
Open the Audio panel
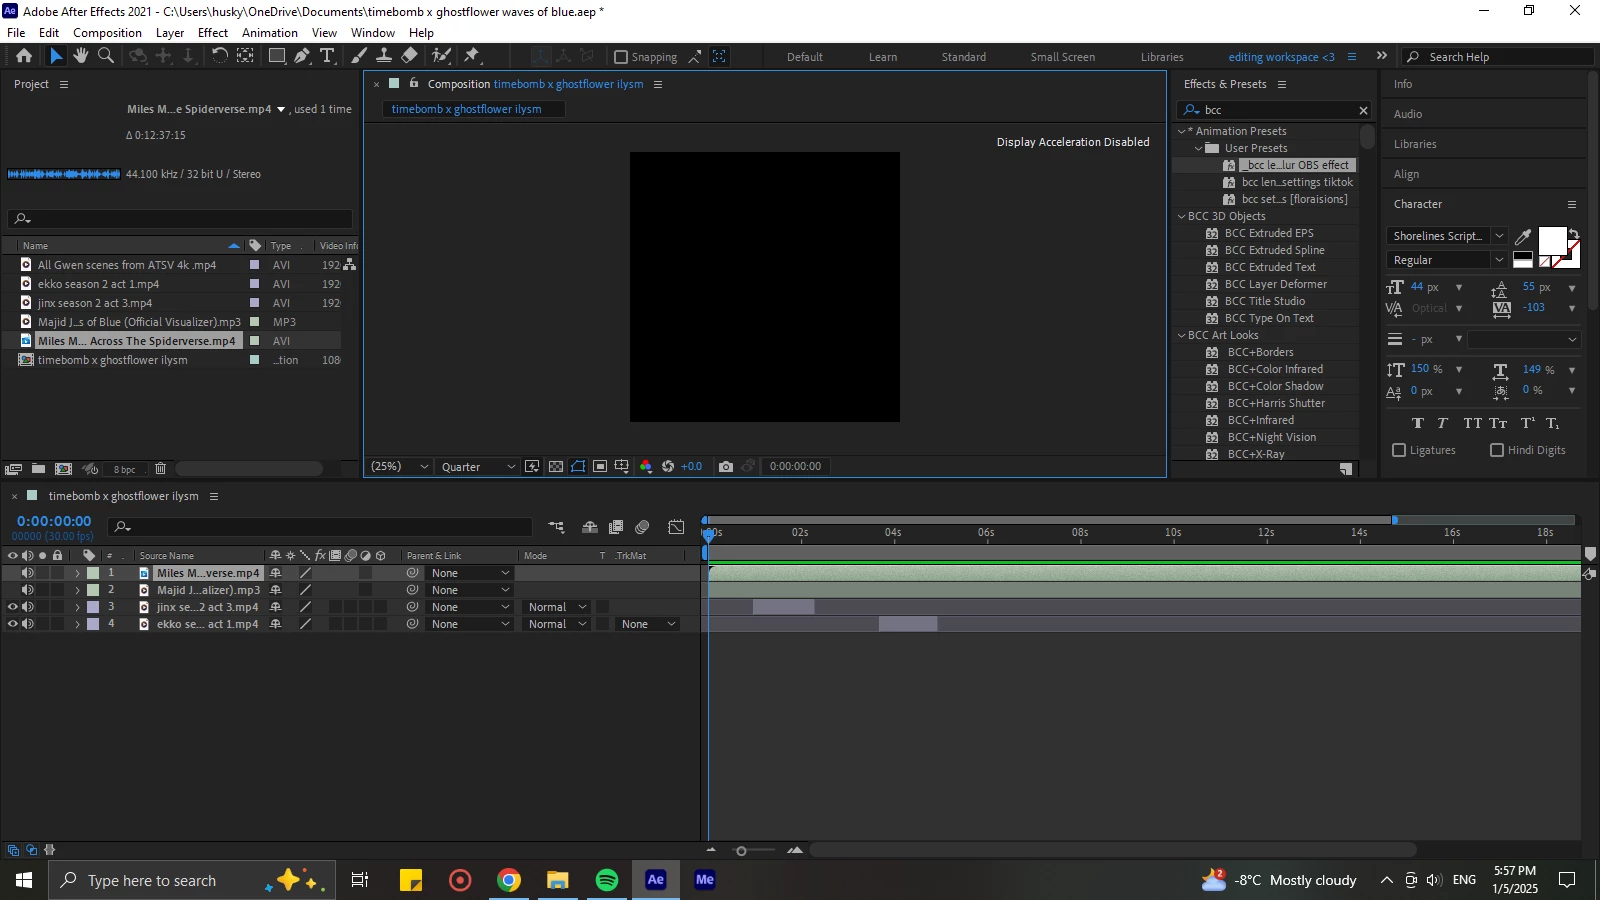1408,114
